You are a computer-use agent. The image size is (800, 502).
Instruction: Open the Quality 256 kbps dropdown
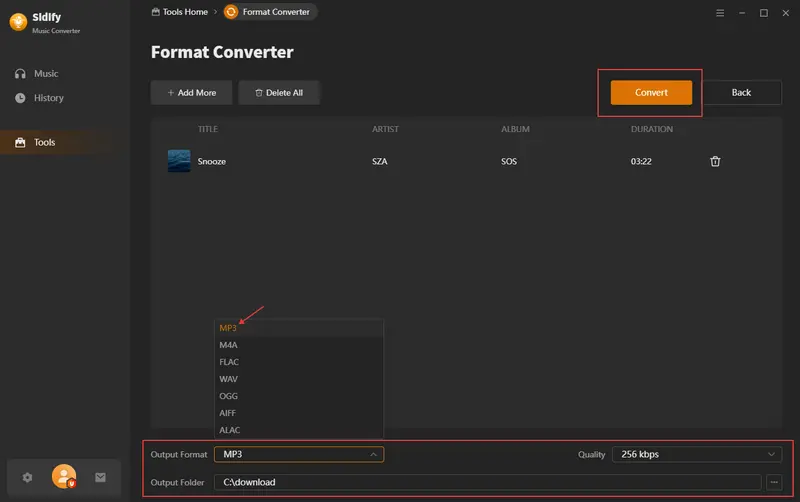696,454
